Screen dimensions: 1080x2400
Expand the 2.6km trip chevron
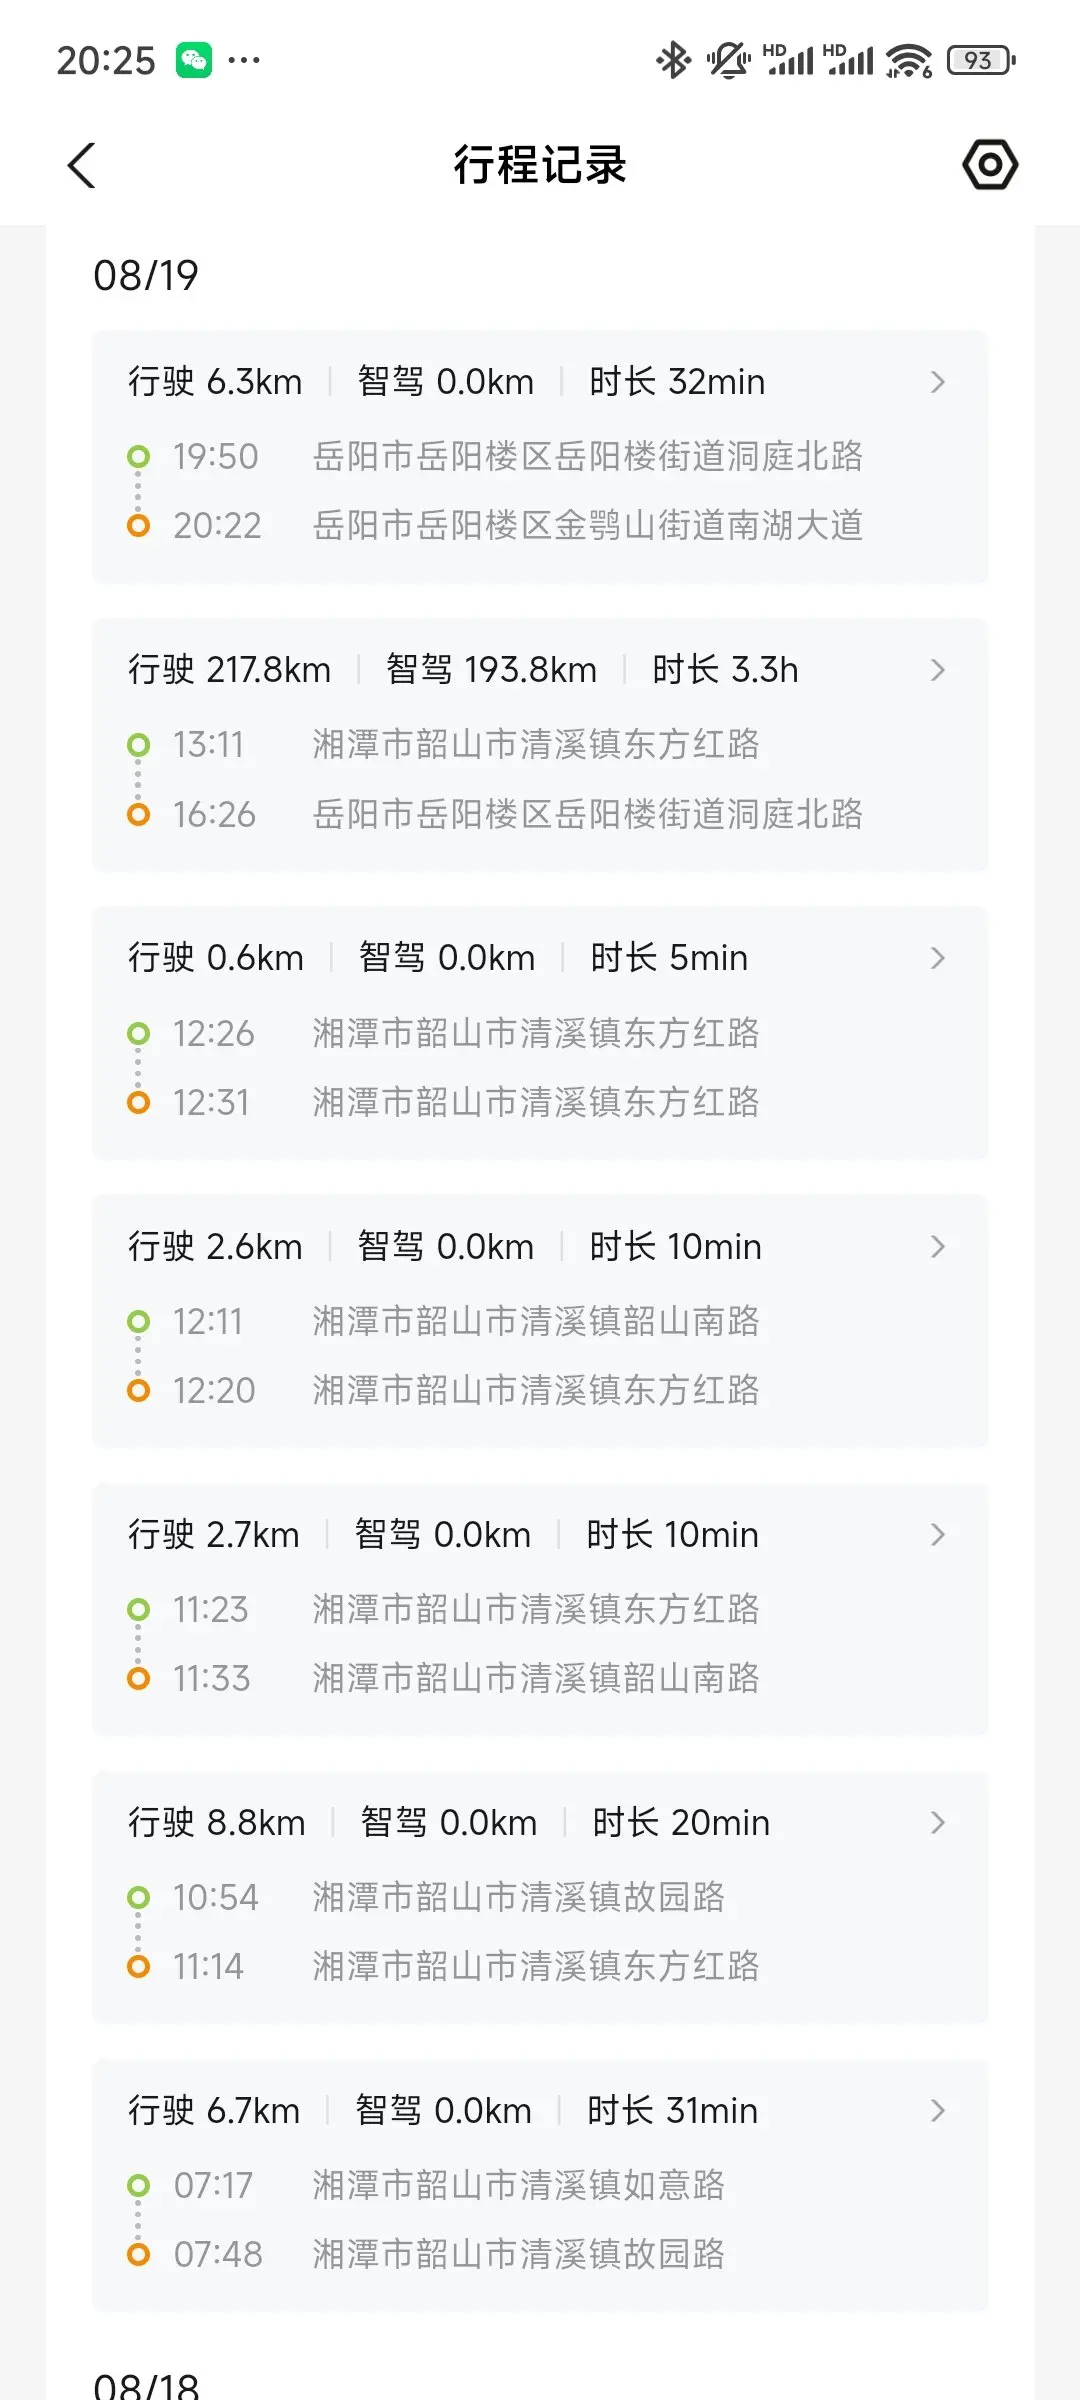pos(937,1247)
